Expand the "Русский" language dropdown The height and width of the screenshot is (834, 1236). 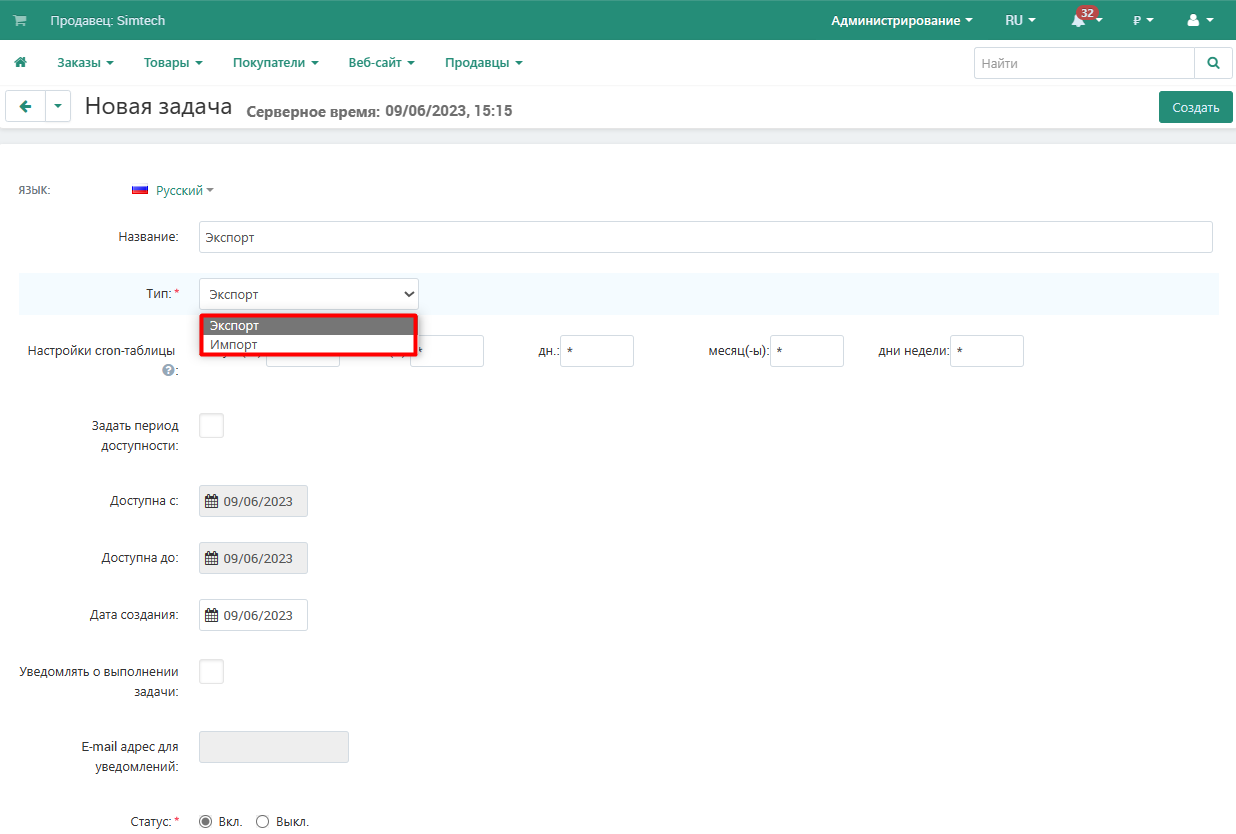tap(185, 190)
